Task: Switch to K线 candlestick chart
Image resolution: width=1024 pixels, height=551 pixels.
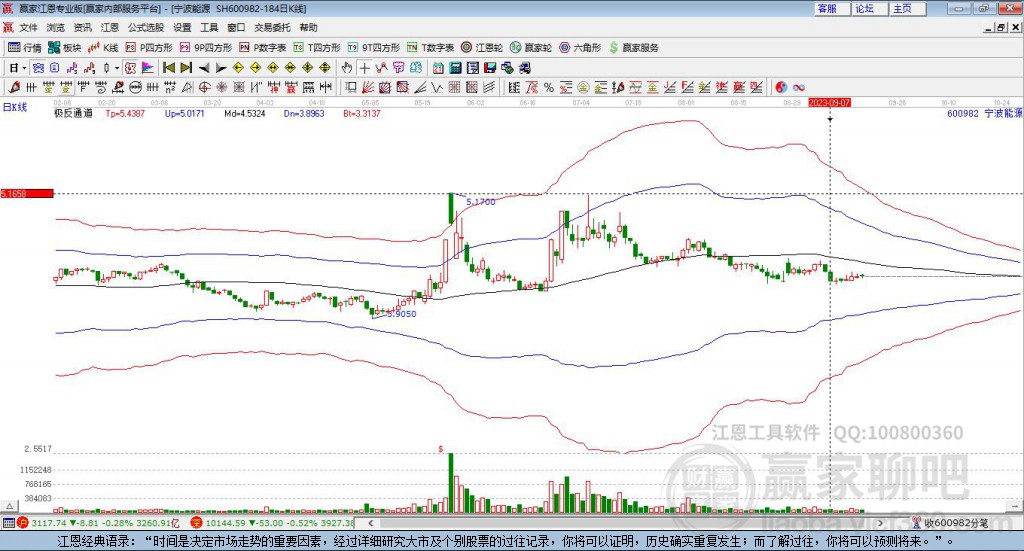Action: click(103, 48)
